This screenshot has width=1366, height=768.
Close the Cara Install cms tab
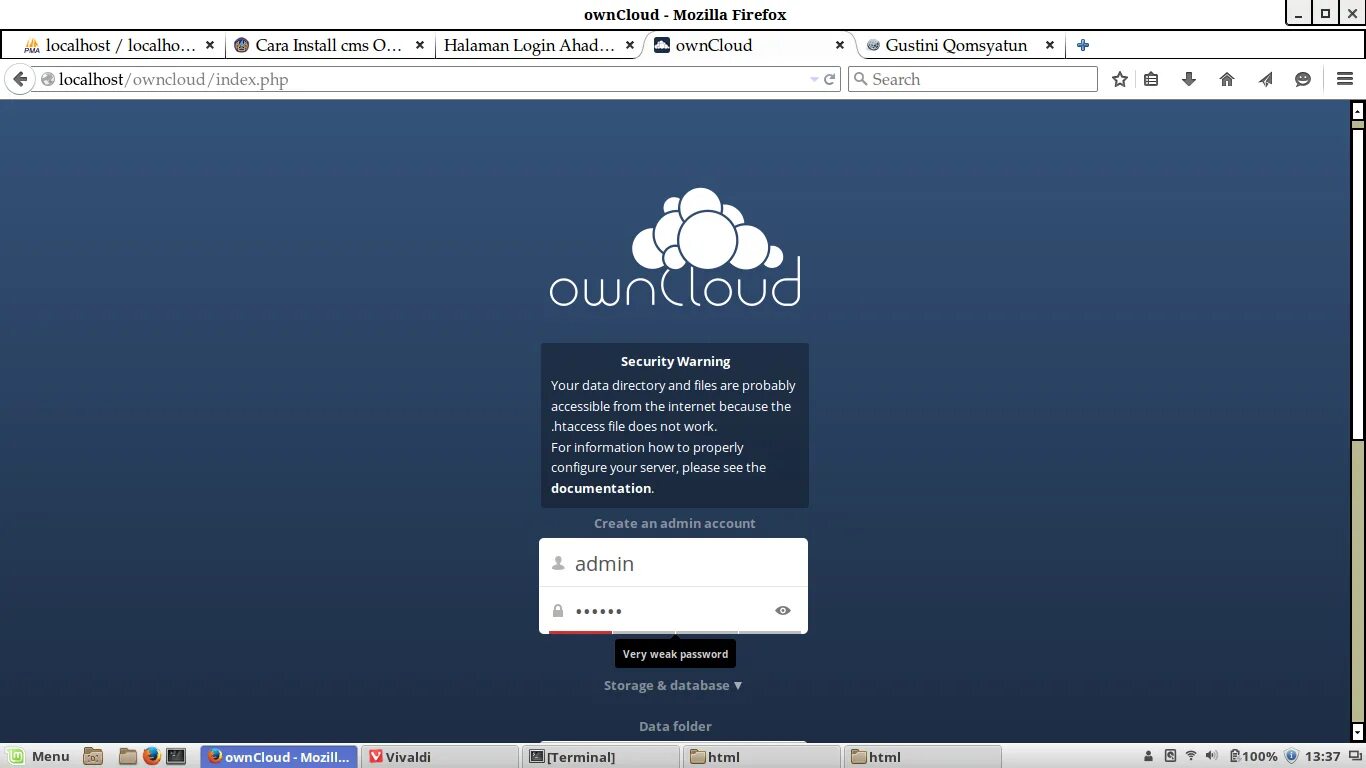[x=420, y=45]
